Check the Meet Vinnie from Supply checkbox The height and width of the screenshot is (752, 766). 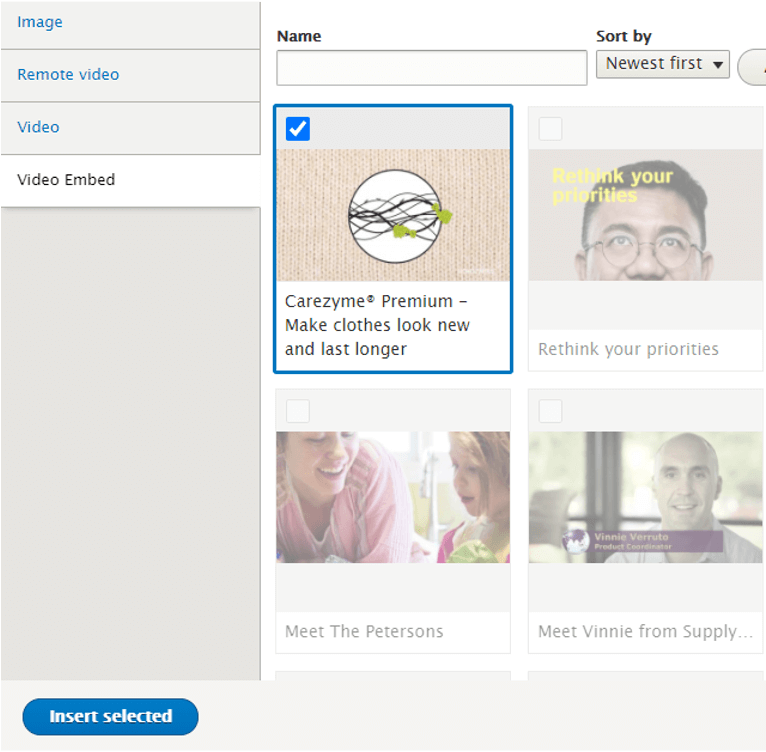click(x=550, y=411)
